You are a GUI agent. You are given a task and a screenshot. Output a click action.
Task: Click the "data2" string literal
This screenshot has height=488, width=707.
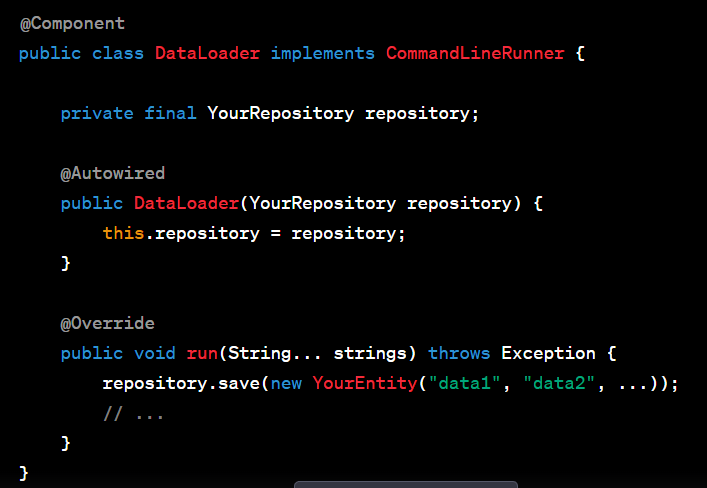click(559, 383)
